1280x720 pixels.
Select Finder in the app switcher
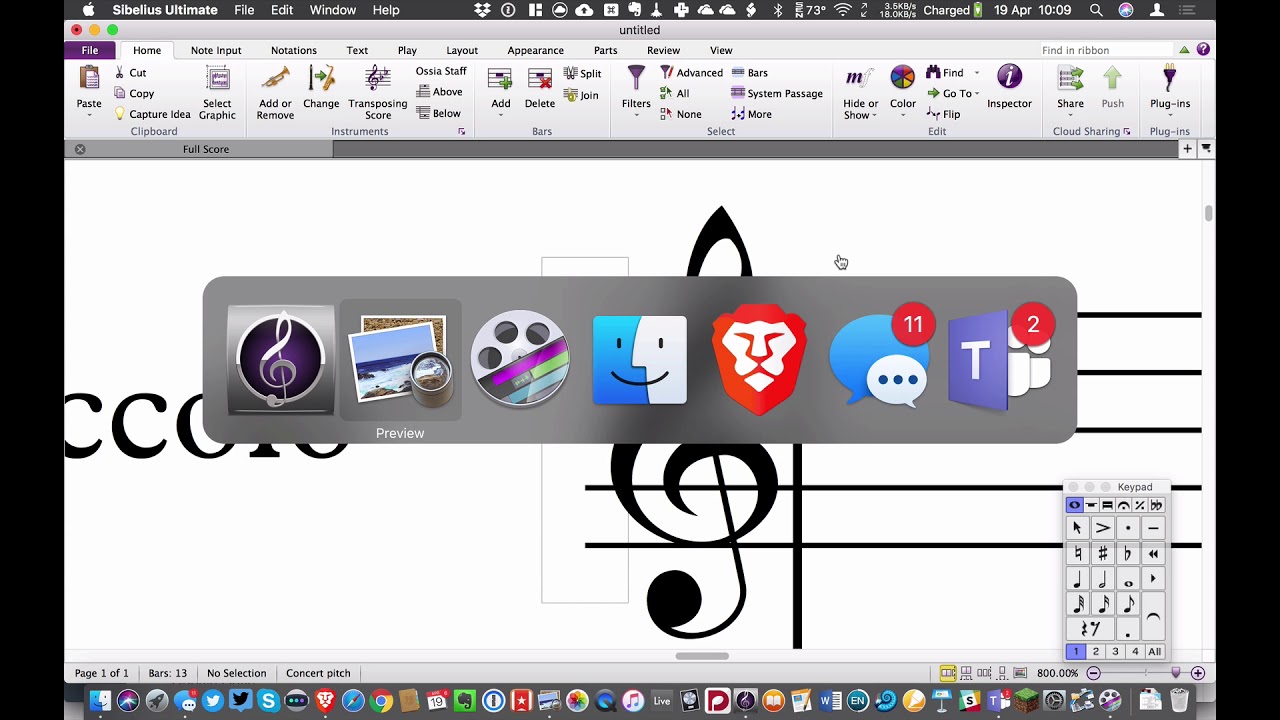(640, 360)
